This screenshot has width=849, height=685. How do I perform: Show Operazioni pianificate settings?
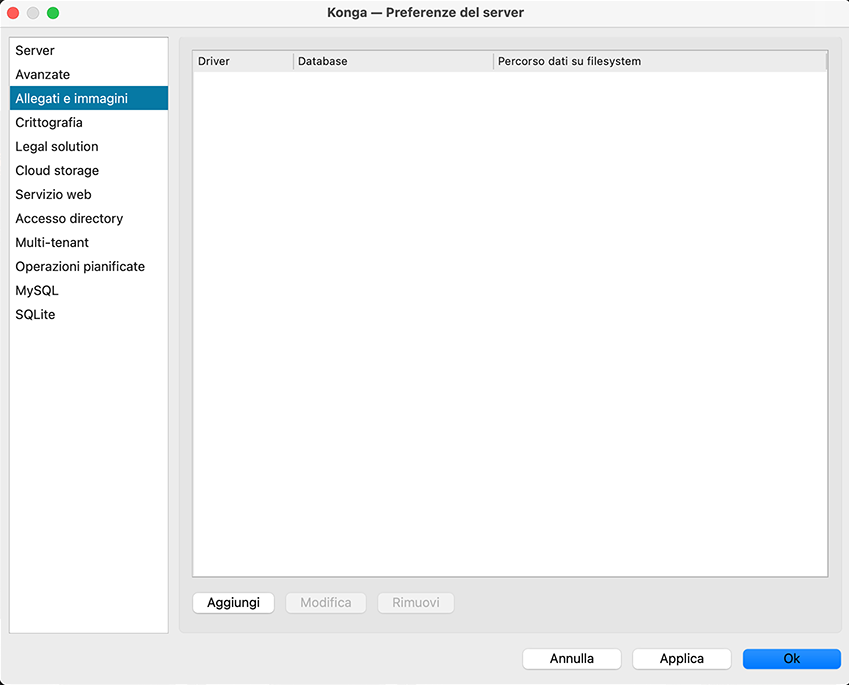[80, 267]
